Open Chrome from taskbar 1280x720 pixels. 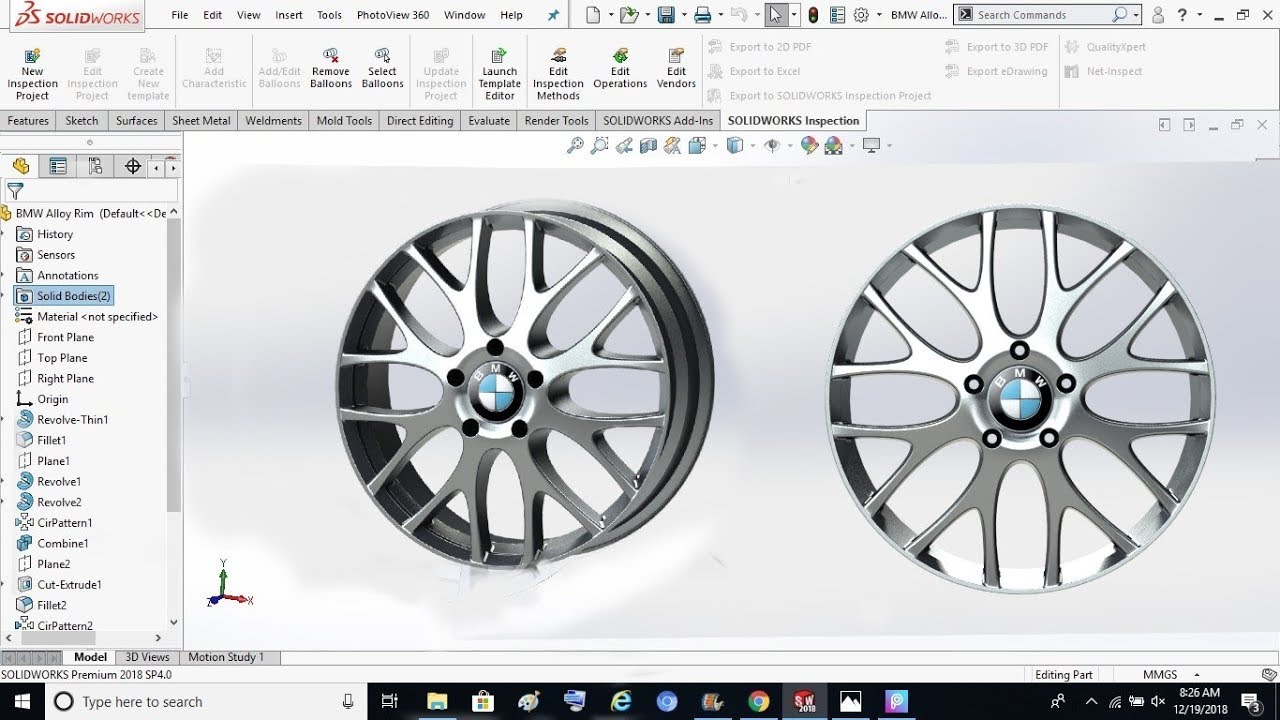tap(759, 702)
